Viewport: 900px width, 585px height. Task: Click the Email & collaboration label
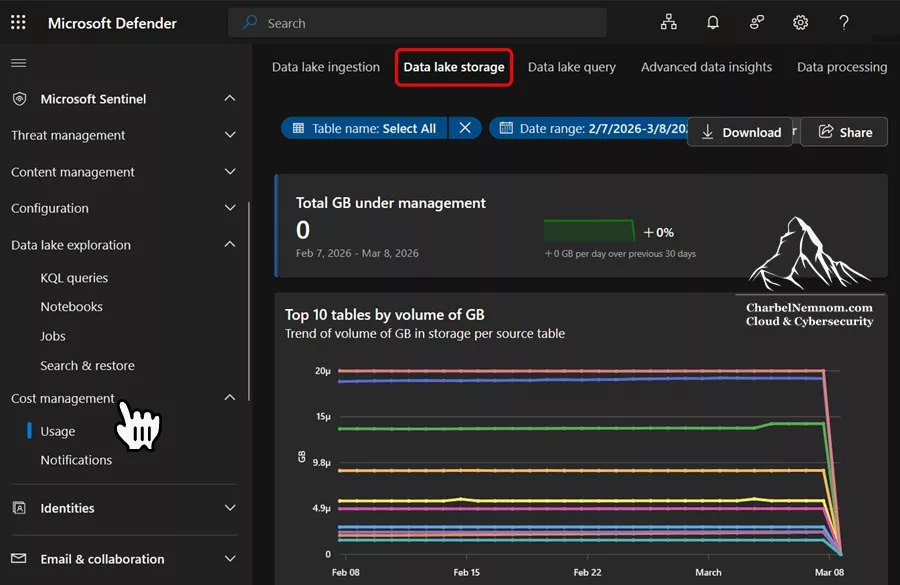pyautogui.click(x=102, y=559)
